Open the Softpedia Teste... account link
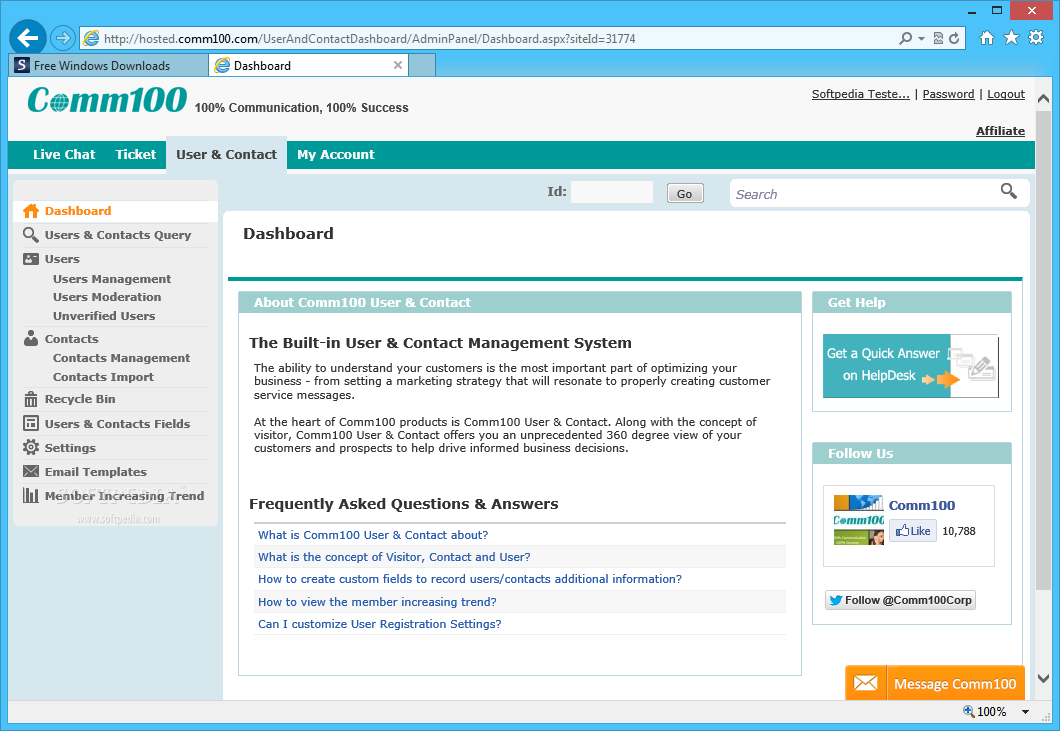Screen dimensions: 1060x731 (861, 94)
